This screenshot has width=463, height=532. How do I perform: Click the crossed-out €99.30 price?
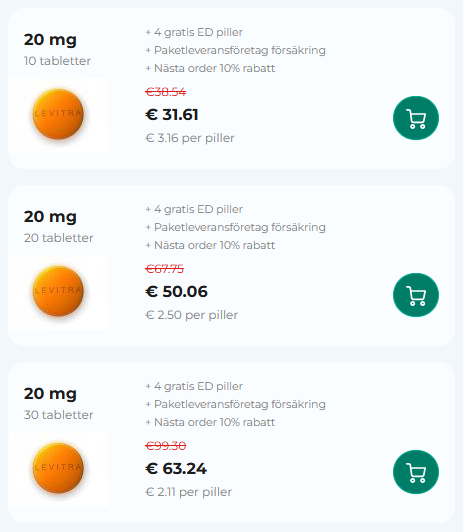tap(166, 445)
